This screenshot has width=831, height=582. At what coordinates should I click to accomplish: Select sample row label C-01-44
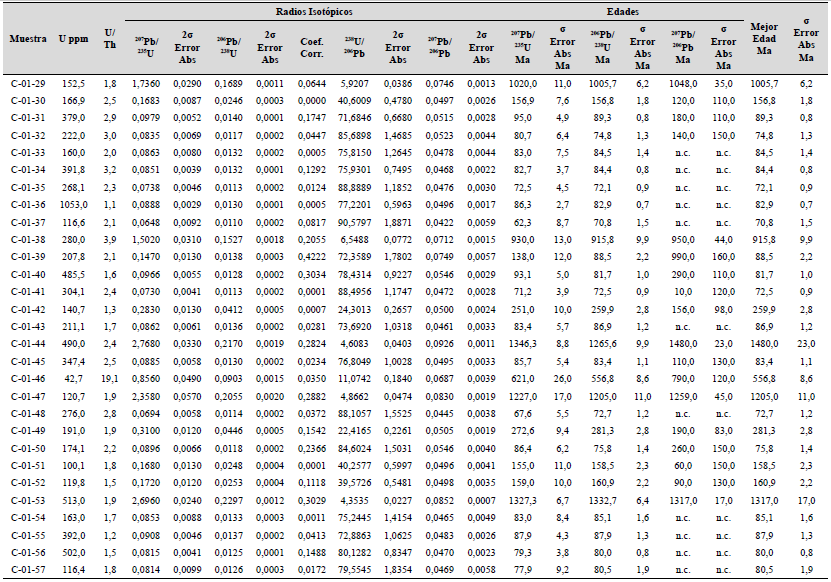pos(27,343)
